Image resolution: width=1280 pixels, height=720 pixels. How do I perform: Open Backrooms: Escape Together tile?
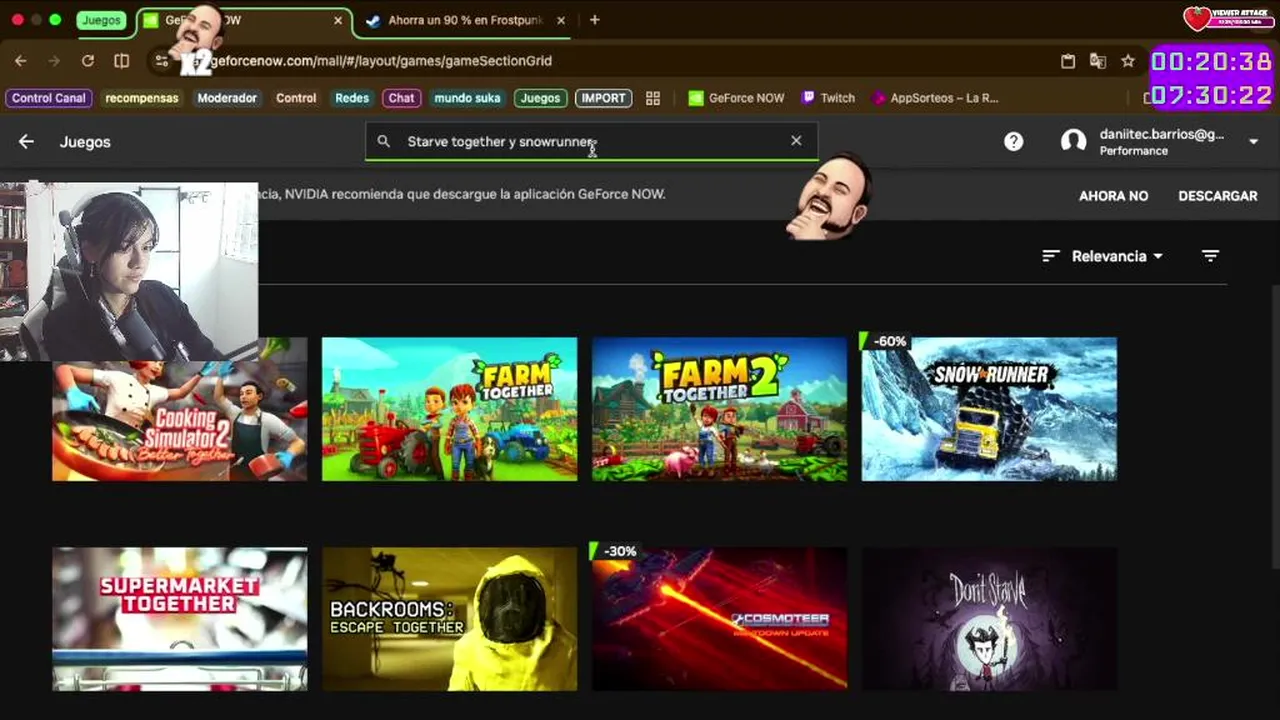point(449,619)
